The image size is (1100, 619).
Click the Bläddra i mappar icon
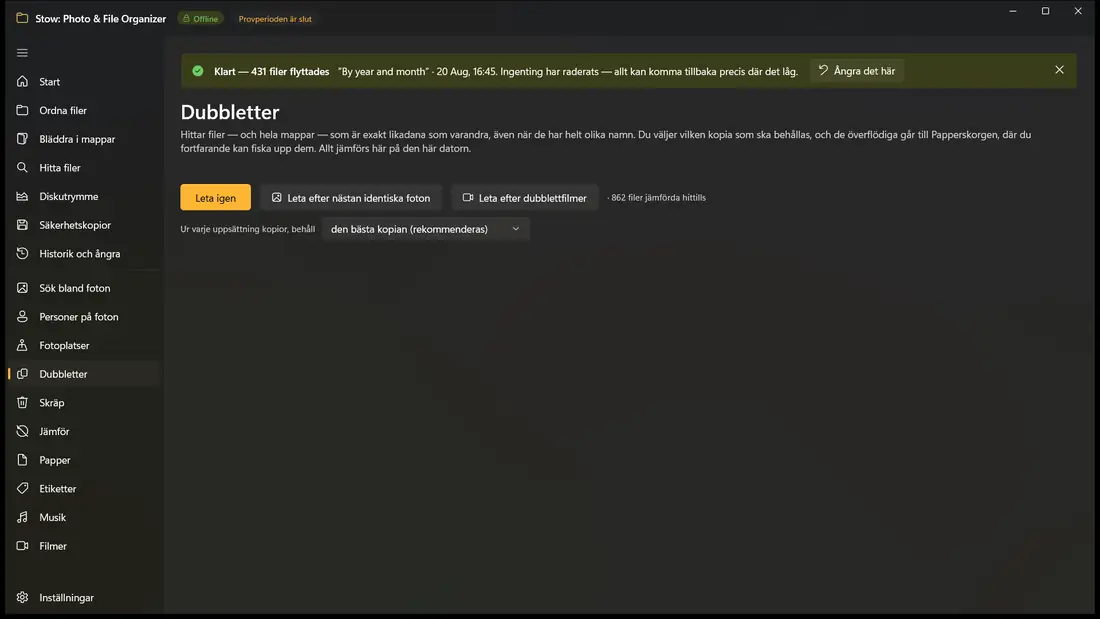[22, 139]
